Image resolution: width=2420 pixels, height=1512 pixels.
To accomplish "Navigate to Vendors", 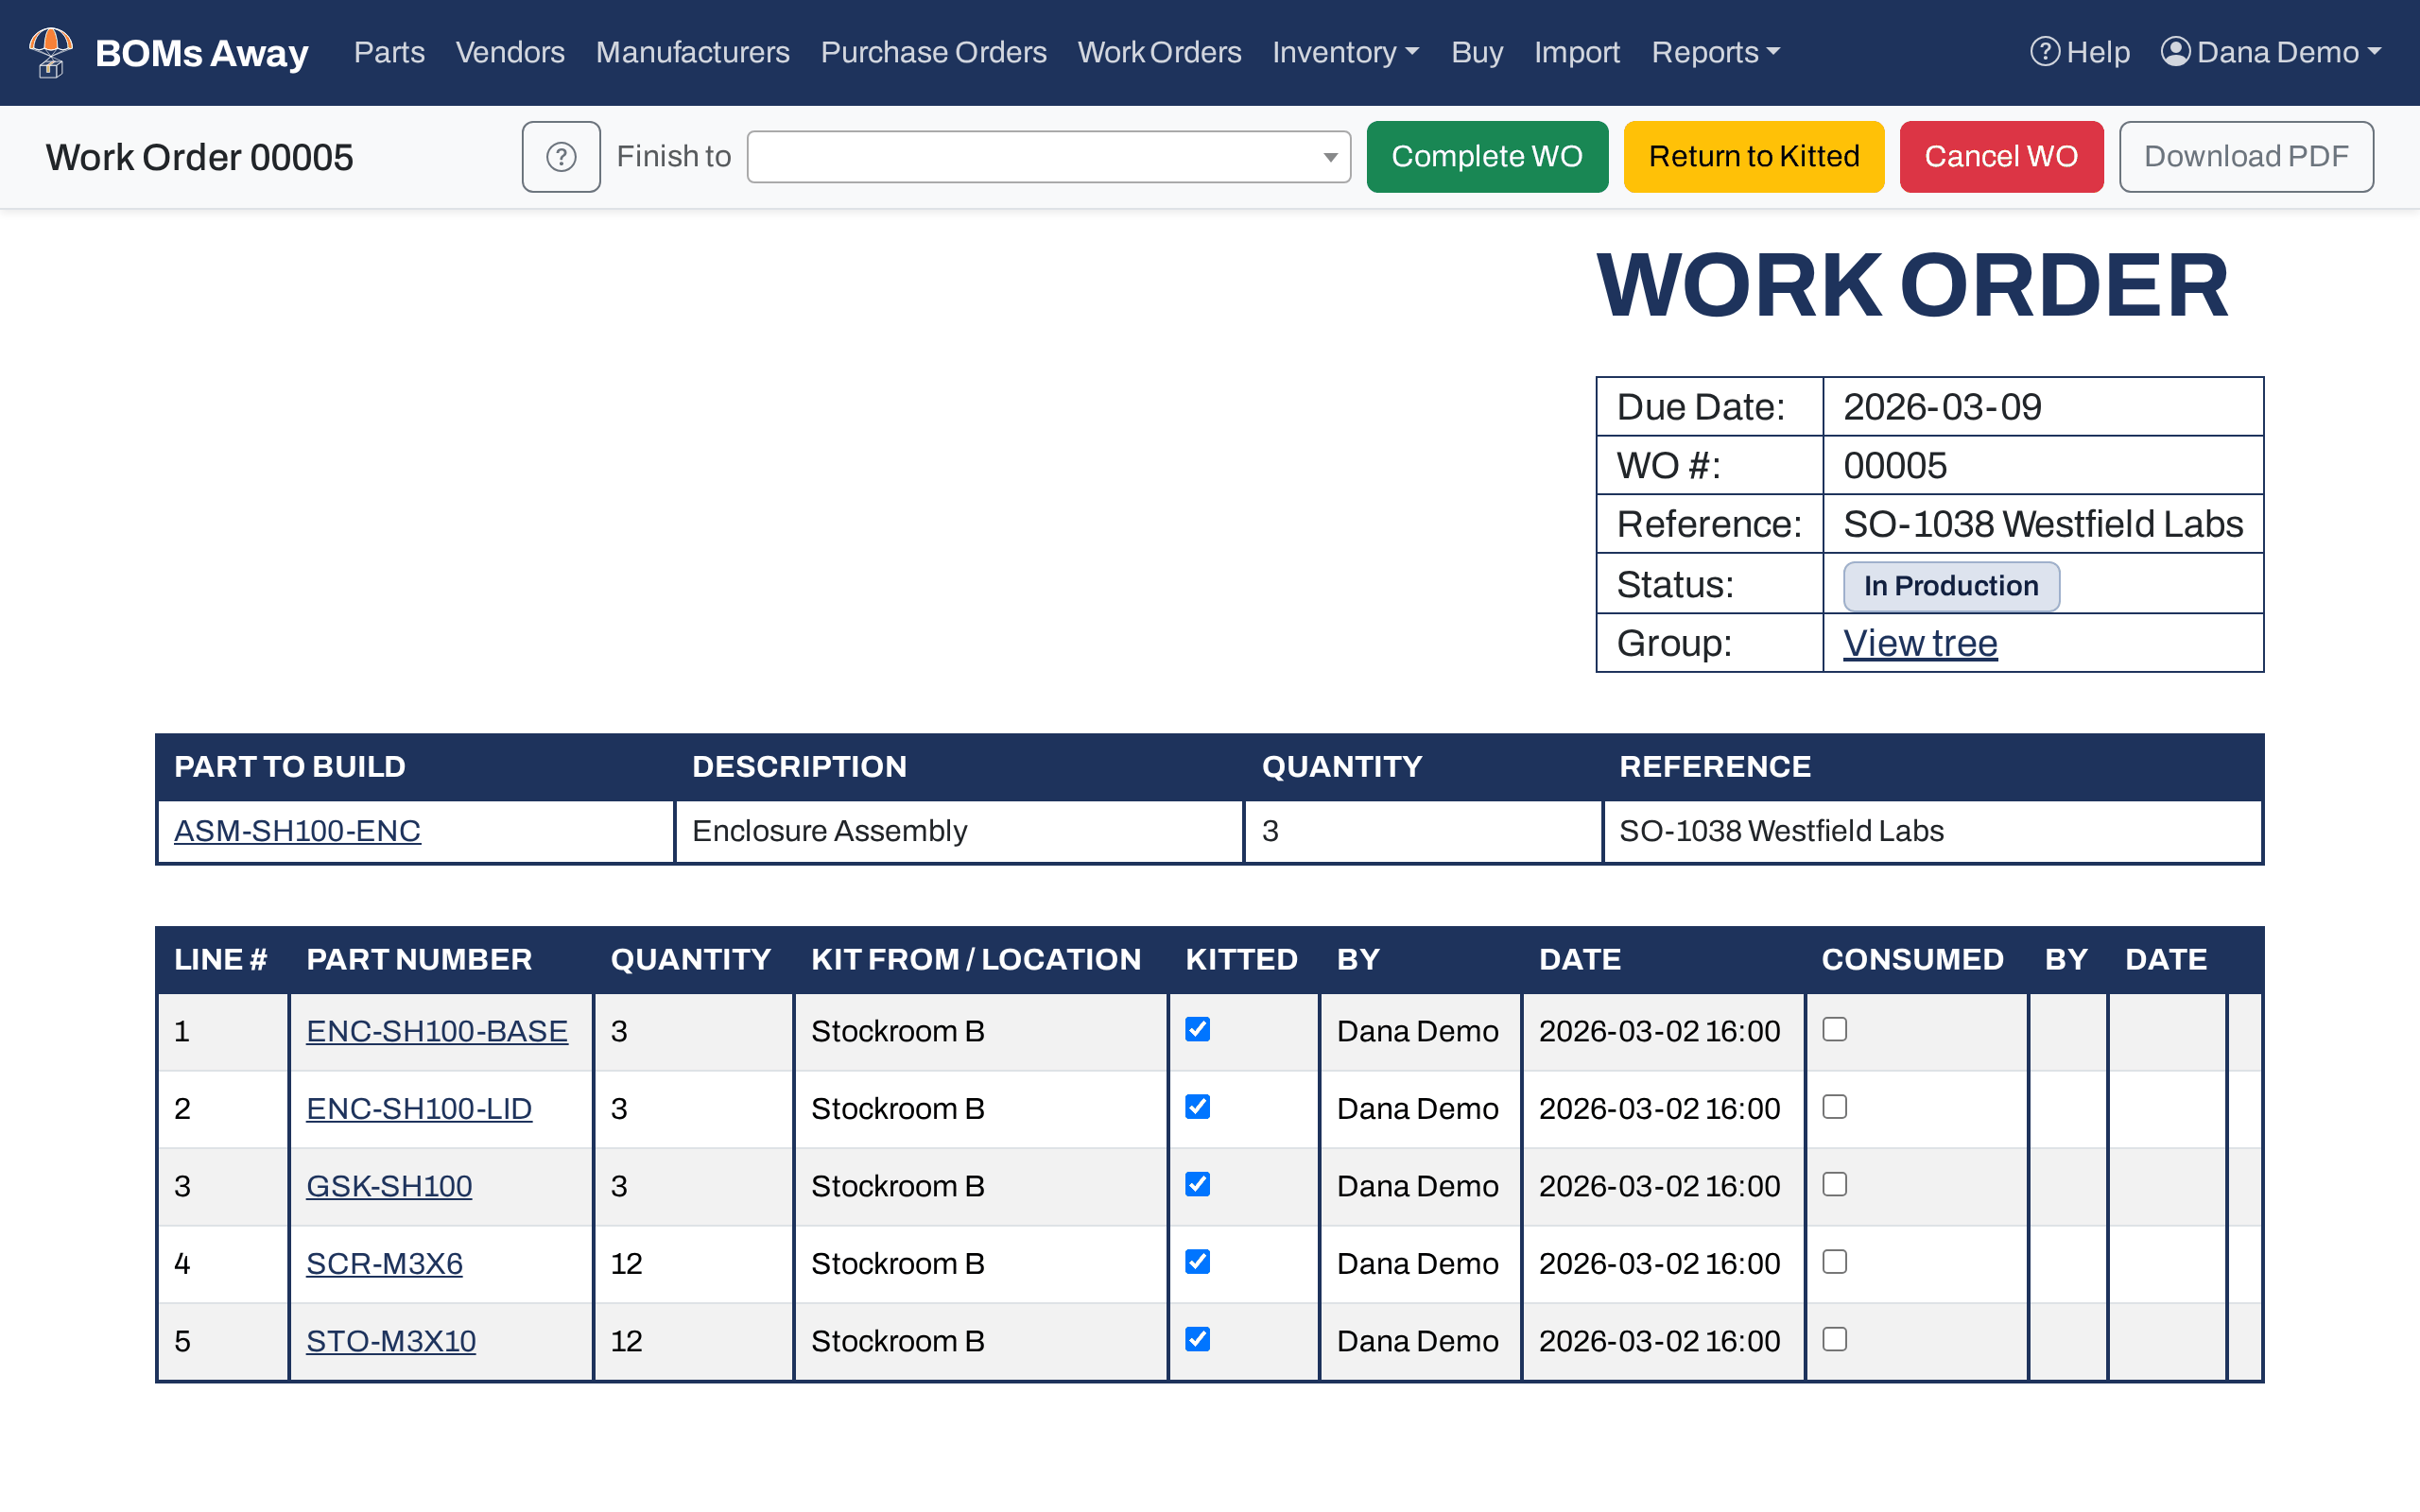I will [510, 52].
